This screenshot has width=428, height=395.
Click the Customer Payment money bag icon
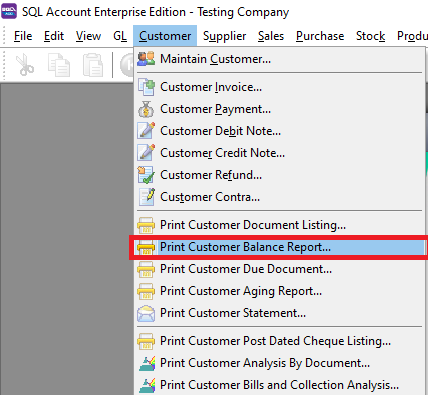(x=146, y=109)
